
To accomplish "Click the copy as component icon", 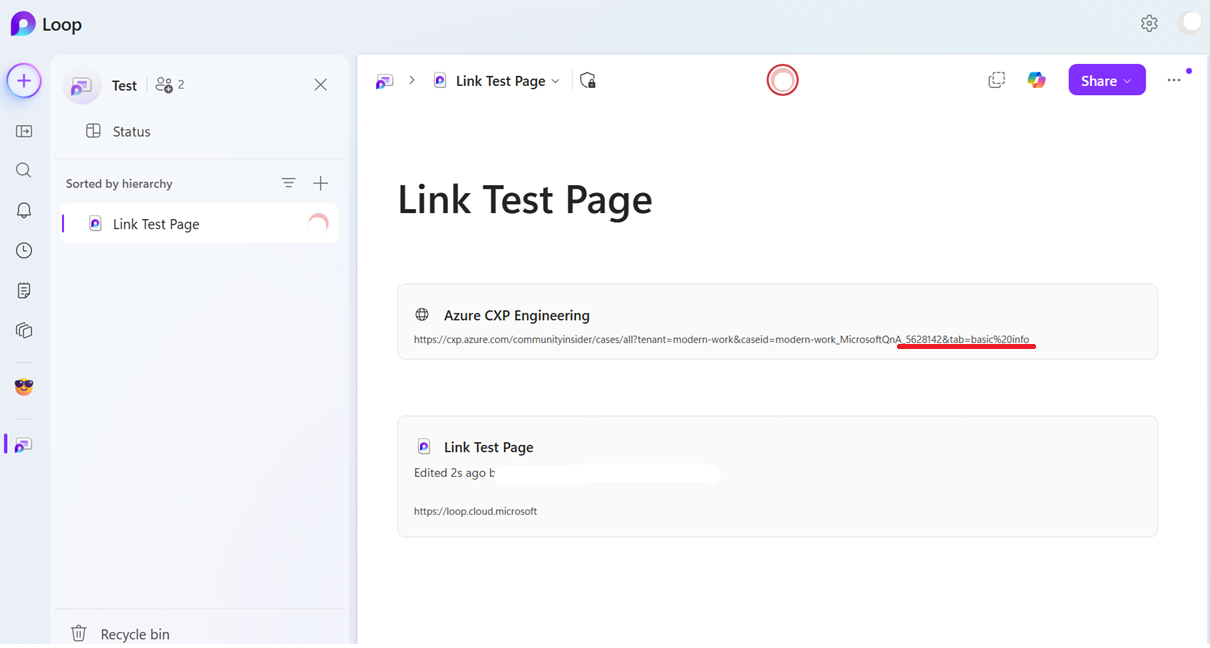I will [996, 80].
